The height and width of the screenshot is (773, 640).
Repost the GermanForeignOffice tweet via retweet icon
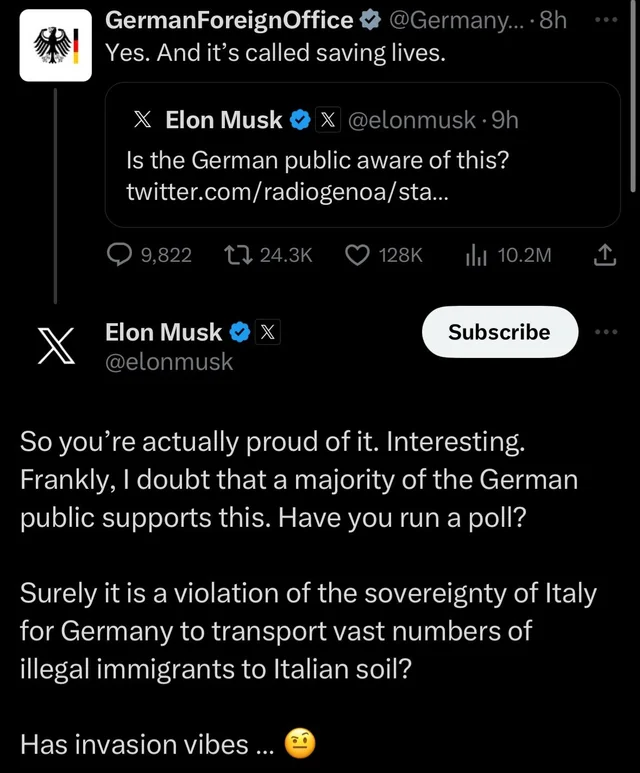point(239,255)
